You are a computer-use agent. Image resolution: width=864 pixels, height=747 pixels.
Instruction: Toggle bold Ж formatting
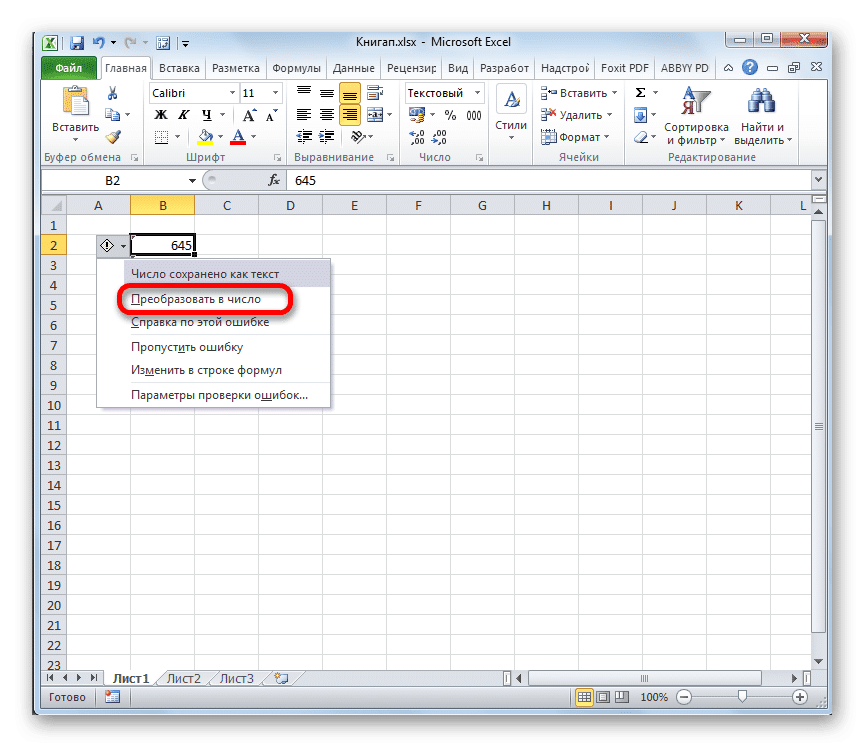(161, 115)
